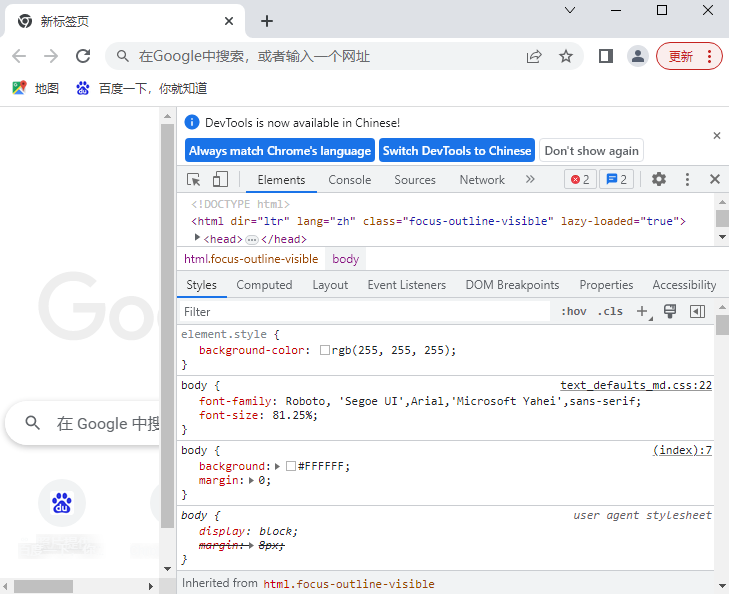Open the Properties sub-tab
The image size is (729, 594).
(606, 285)
